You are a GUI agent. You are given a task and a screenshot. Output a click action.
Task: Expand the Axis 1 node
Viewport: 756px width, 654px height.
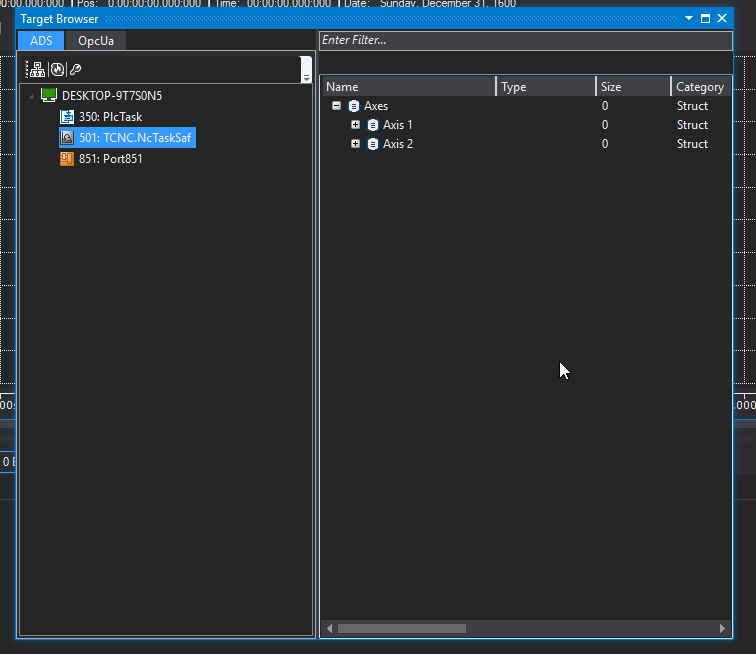(355, 125)
